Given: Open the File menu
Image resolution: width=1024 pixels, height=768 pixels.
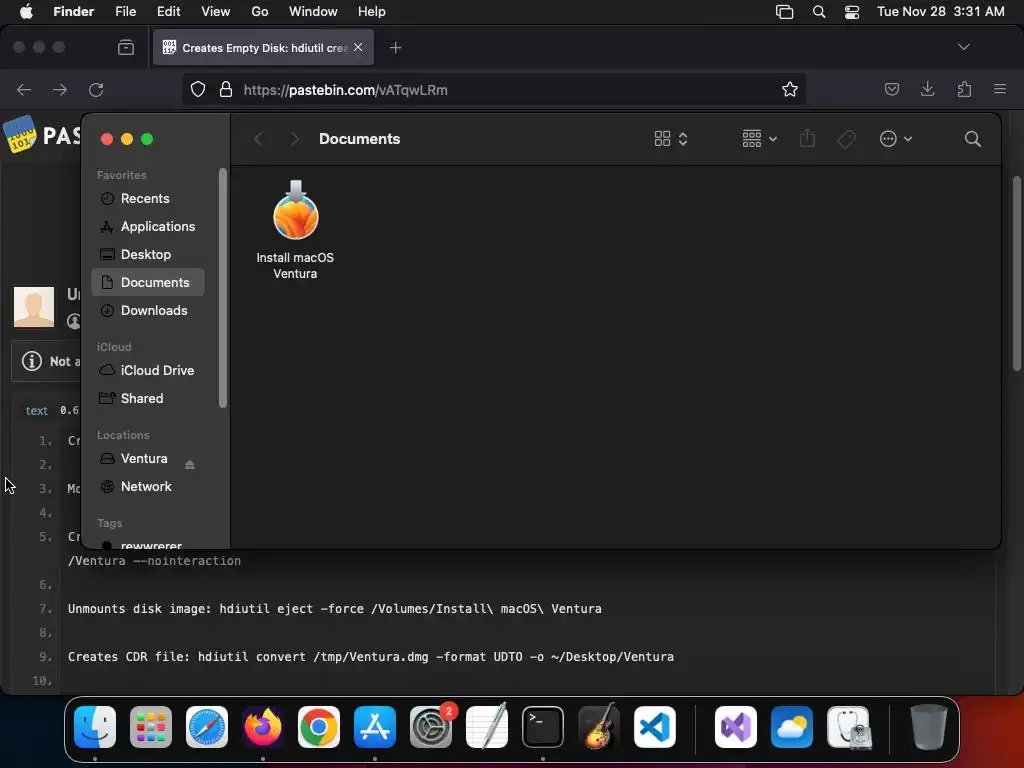Looking at the screenshot, I should pyautogui.click(x=125, y=12).
